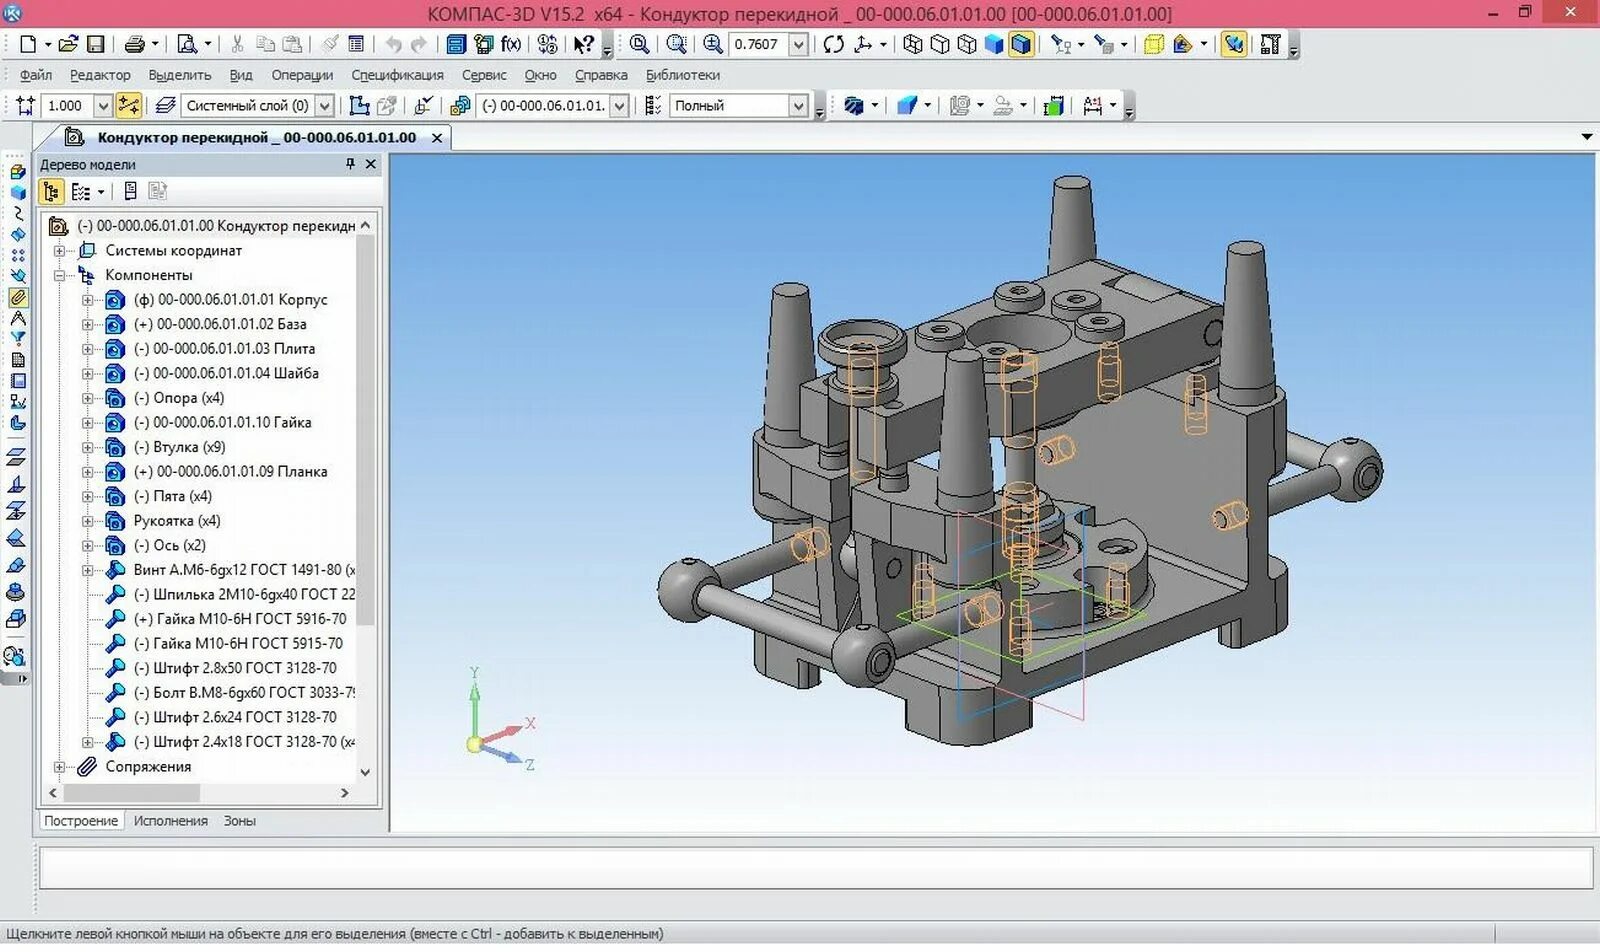
Task: Switch to the Исполнения tab
Action: coord(171,821)
